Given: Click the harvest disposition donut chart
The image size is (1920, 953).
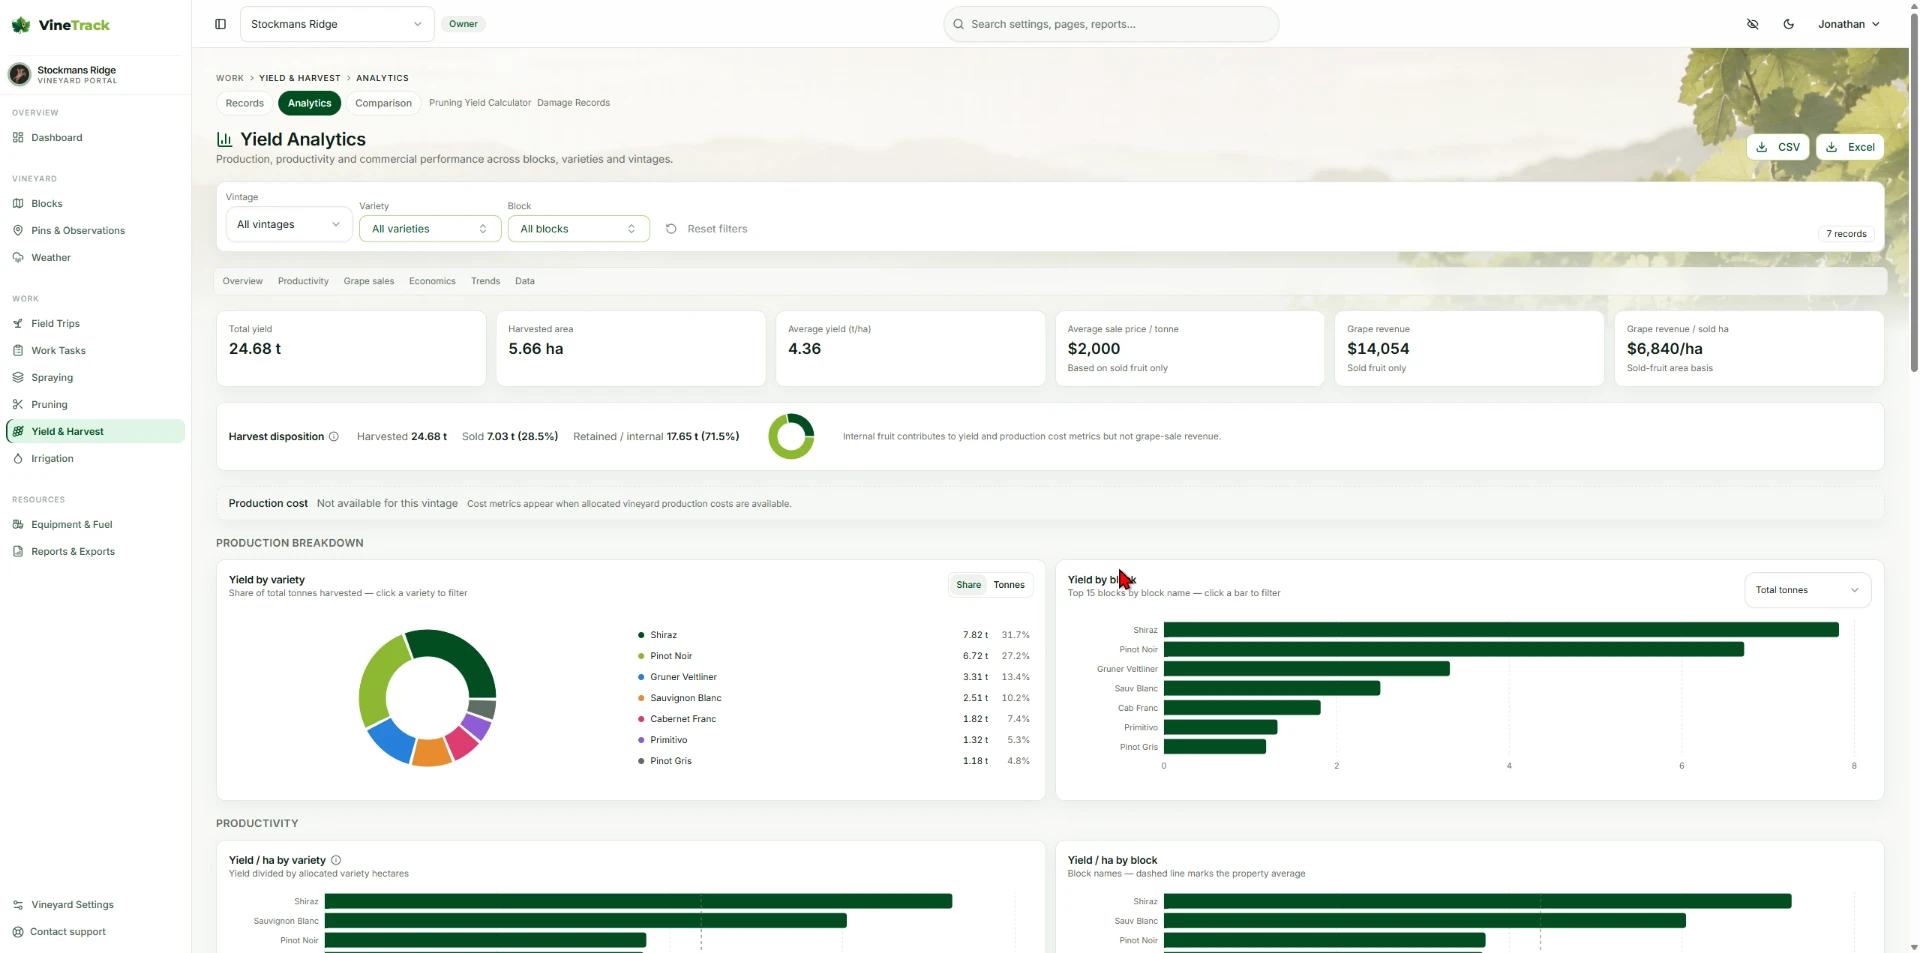Looking at the screenshot, I should [x=791, y=437].
